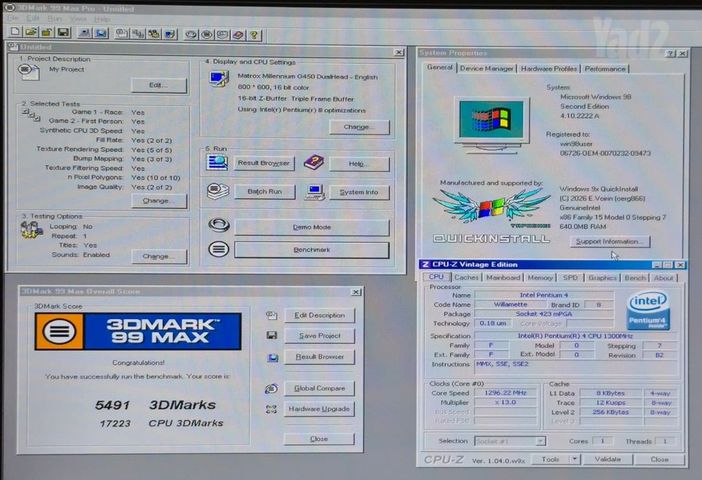Click Change... under Testing Options
Viewport: 702px width, 480px height.
pos(158,256)
